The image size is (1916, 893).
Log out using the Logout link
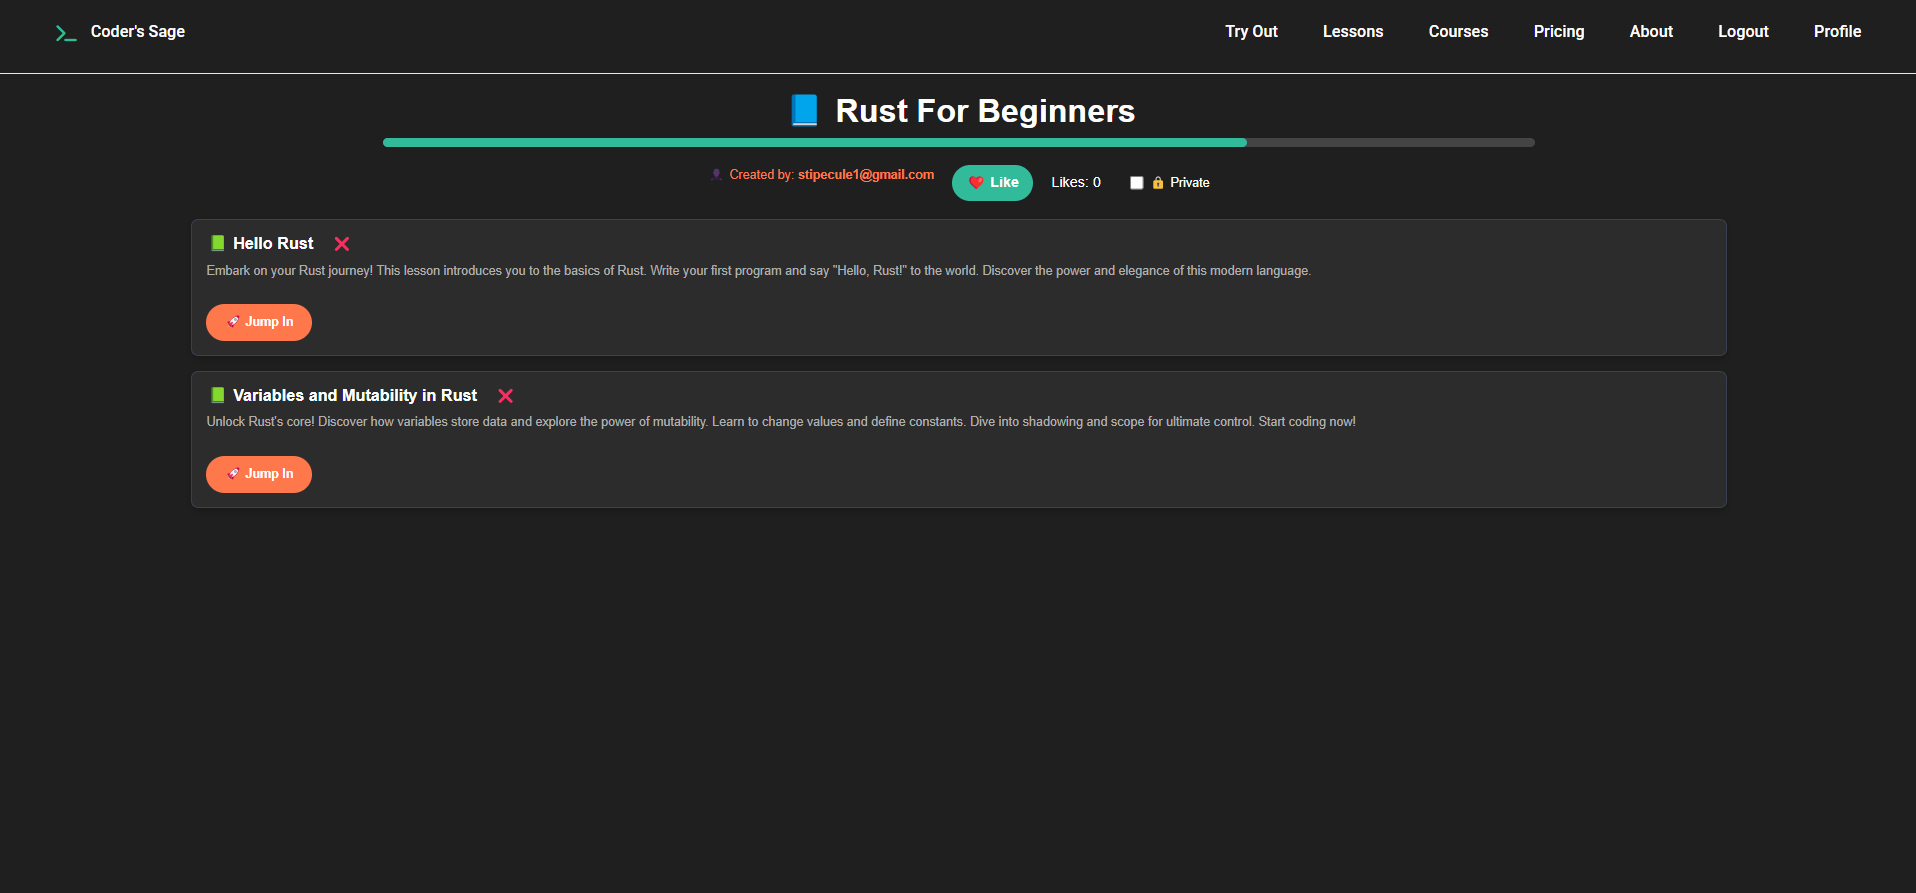click(x=1743, y=32)
